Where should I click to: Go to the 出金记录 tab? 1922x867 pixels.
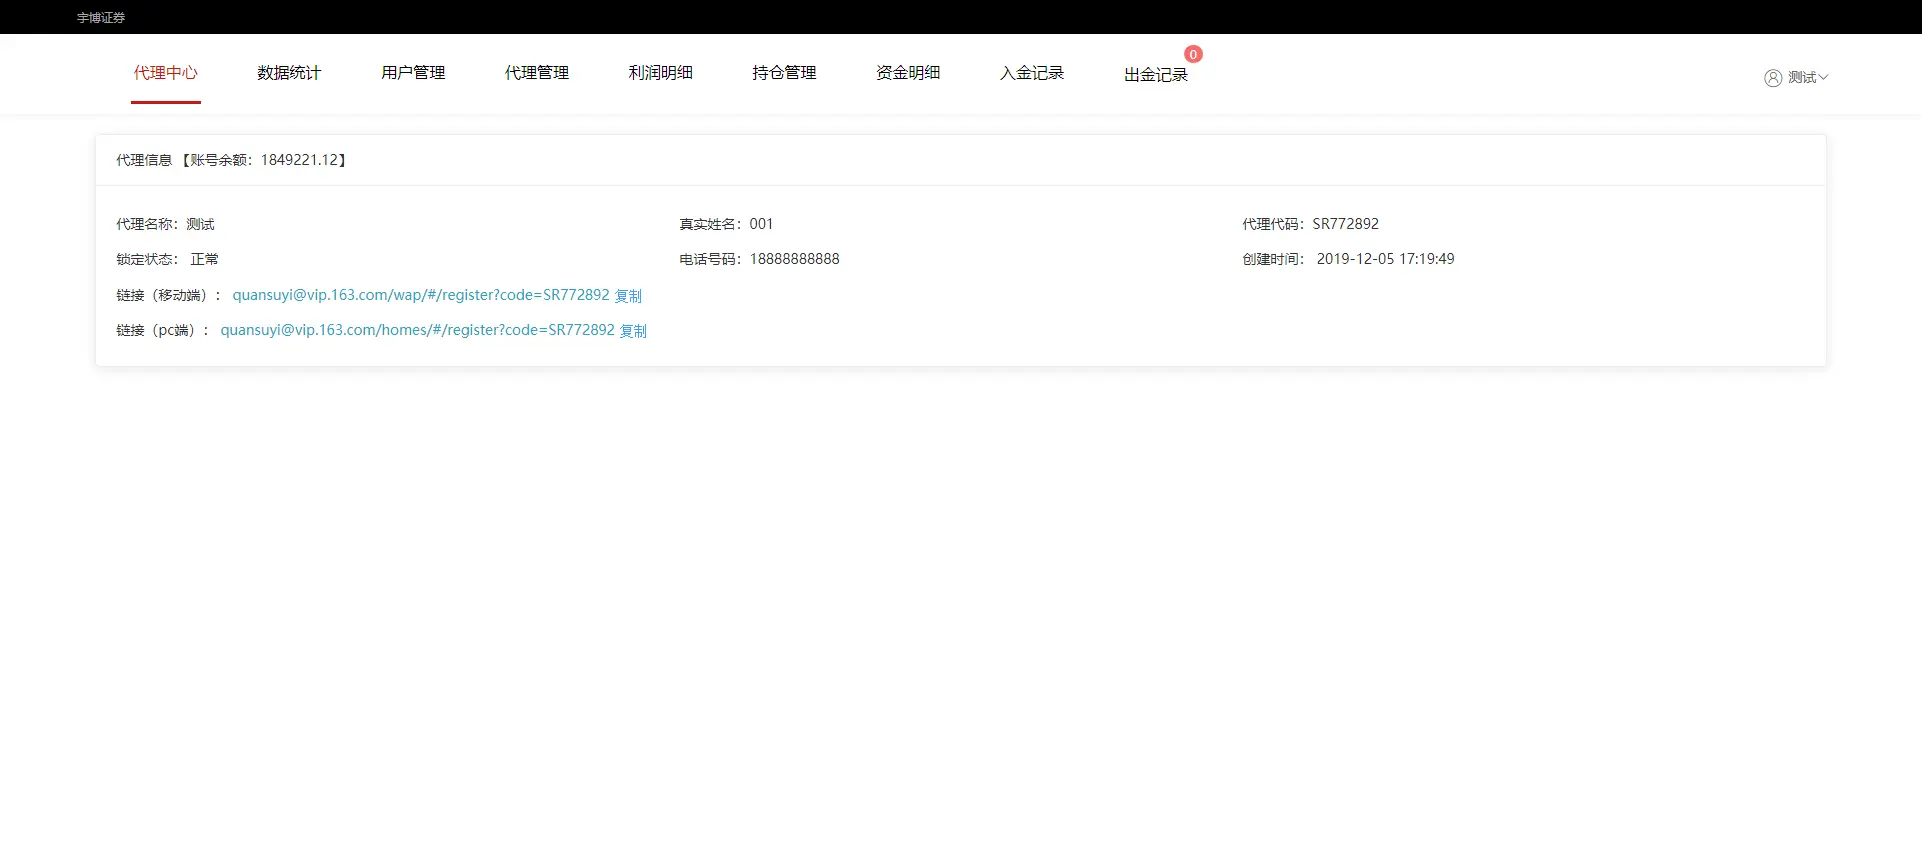1156,75
